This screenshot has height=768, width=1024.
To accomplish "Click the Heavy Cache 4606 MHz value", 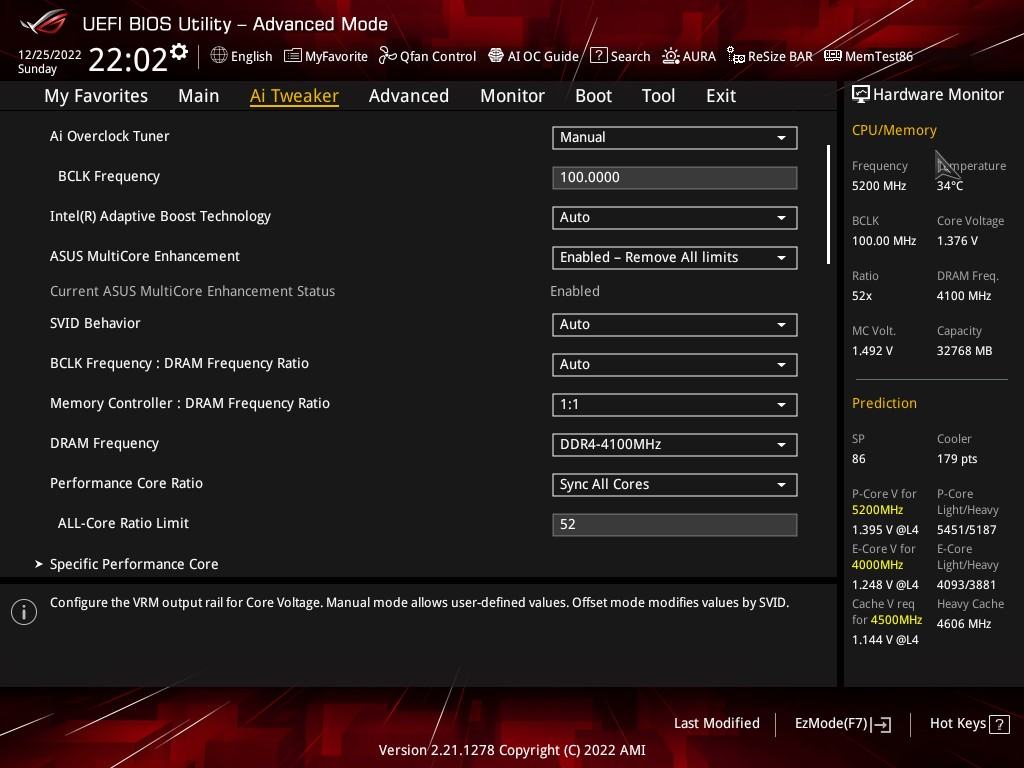I will (964, 624).
